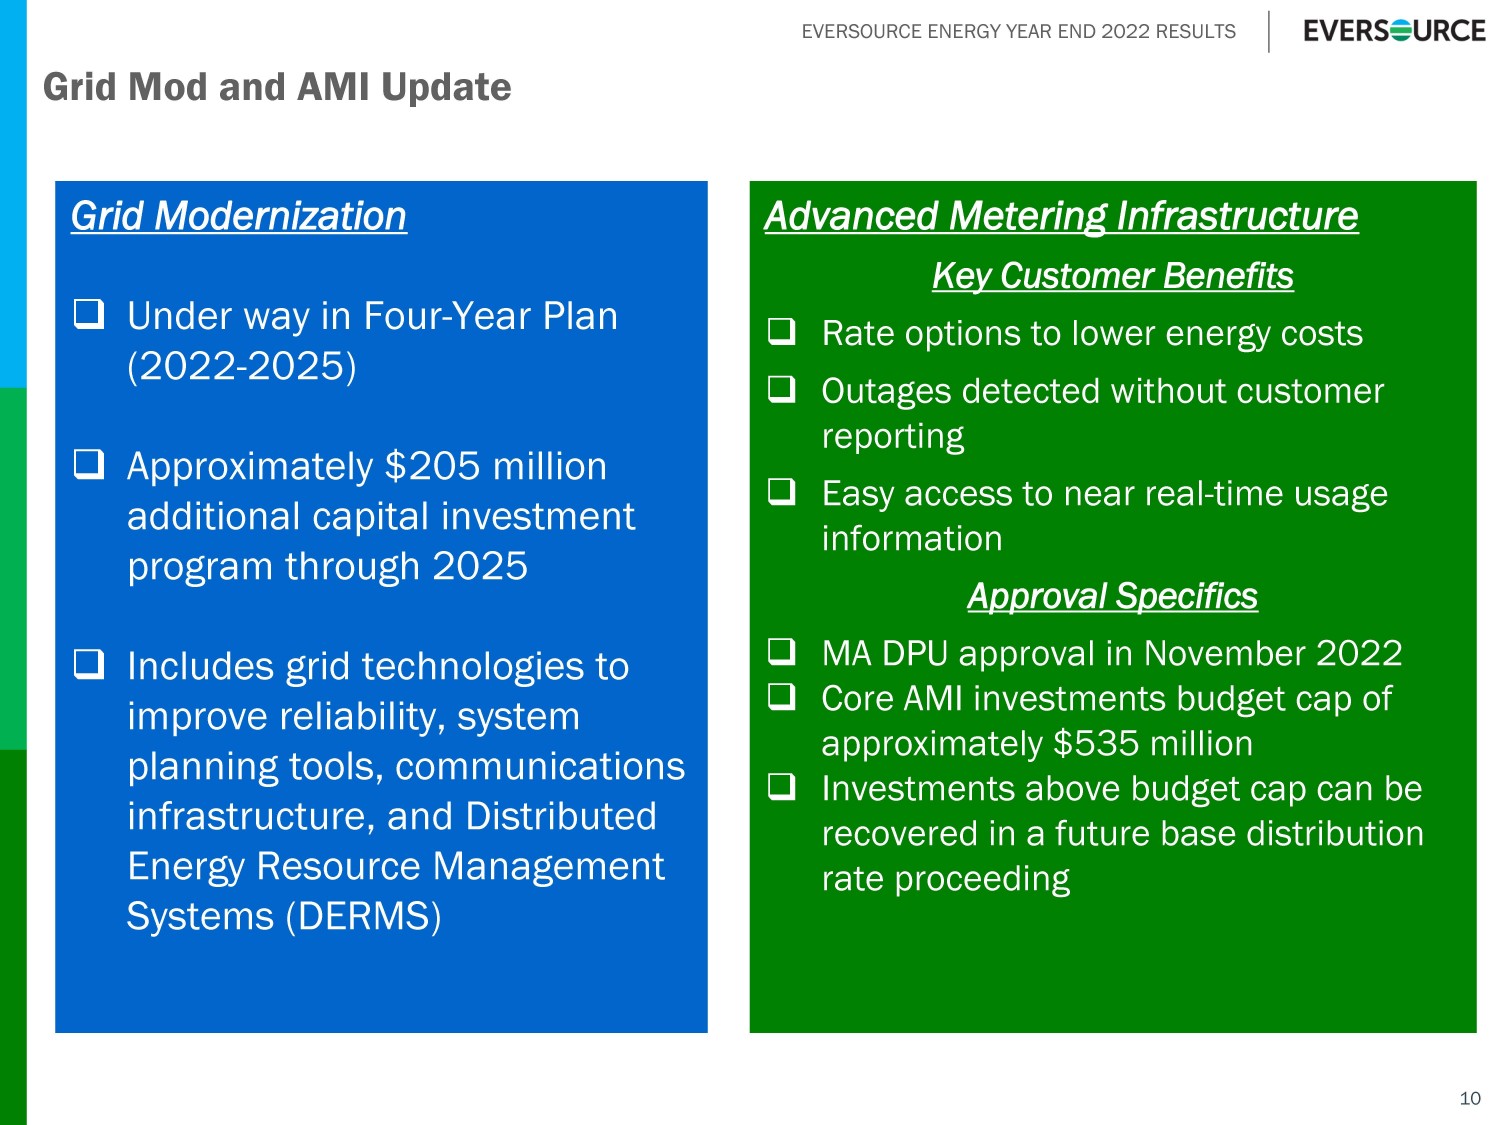
Task: Click the slide page number "10"
Action: coord(1470,1098)
